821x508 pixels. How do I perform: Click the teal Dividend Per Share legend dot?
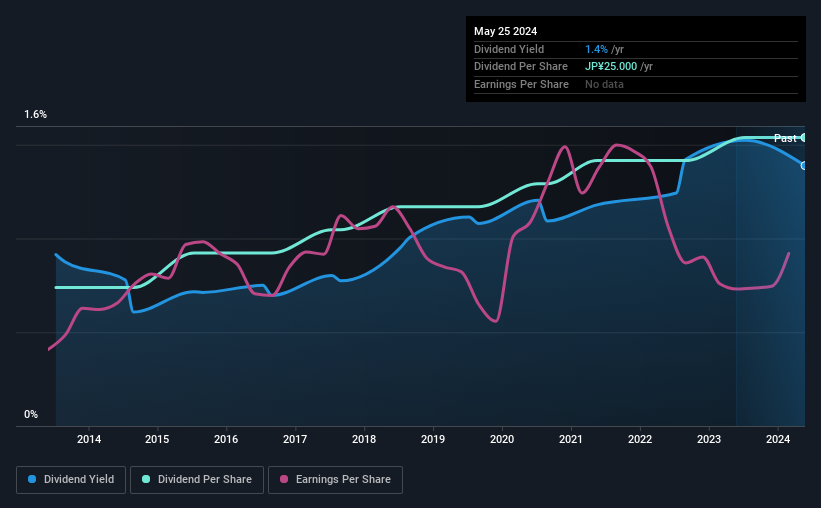click(146, 479)
